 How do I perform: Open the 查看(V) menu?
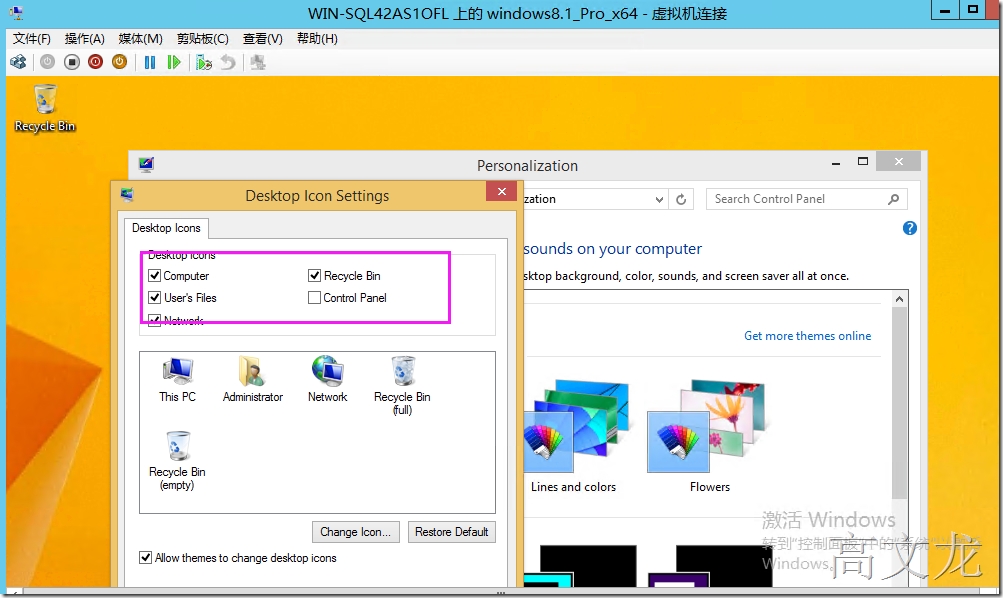[262, 39]
